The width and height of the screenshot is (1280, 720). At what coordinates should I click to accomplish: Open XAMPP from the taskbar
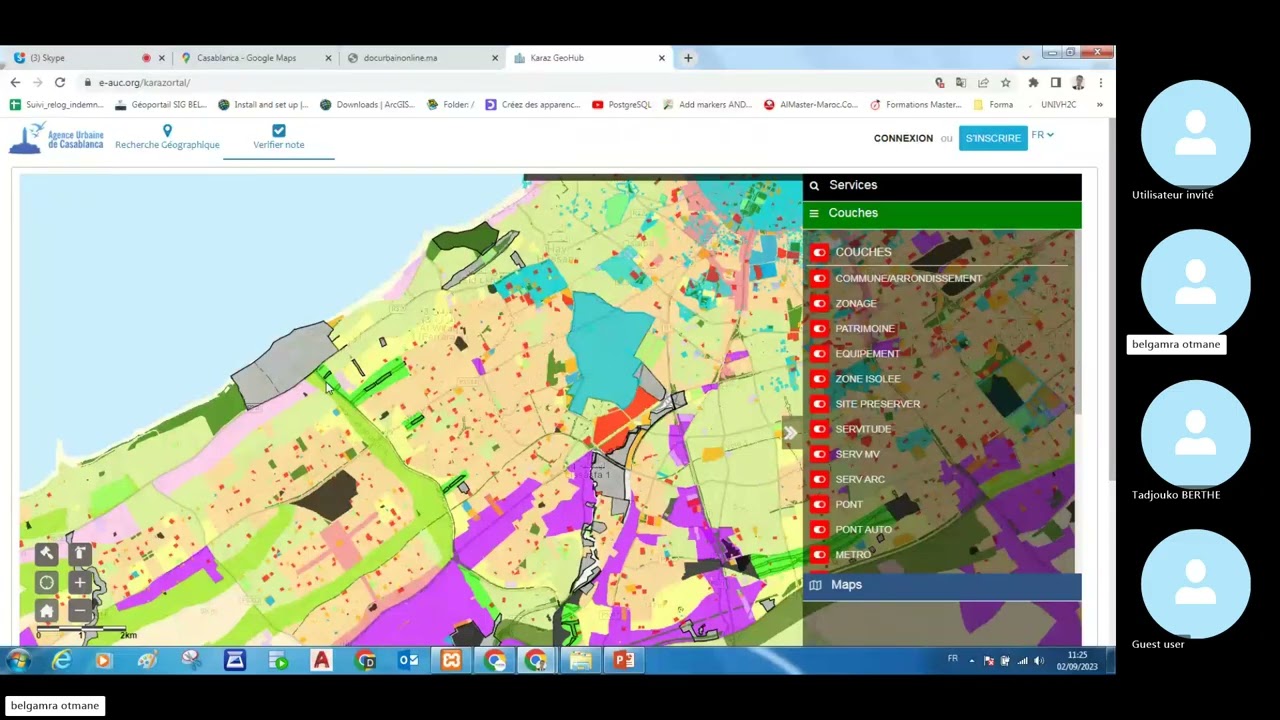[x=451, y=660]
